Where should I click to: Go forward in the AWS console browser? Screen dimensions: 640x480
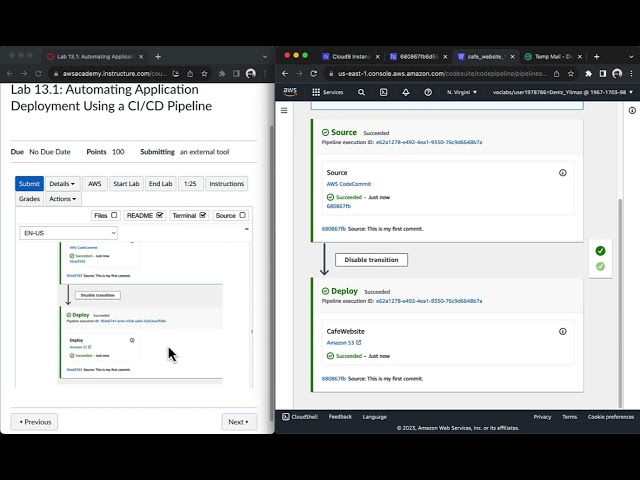pos(299,73)
